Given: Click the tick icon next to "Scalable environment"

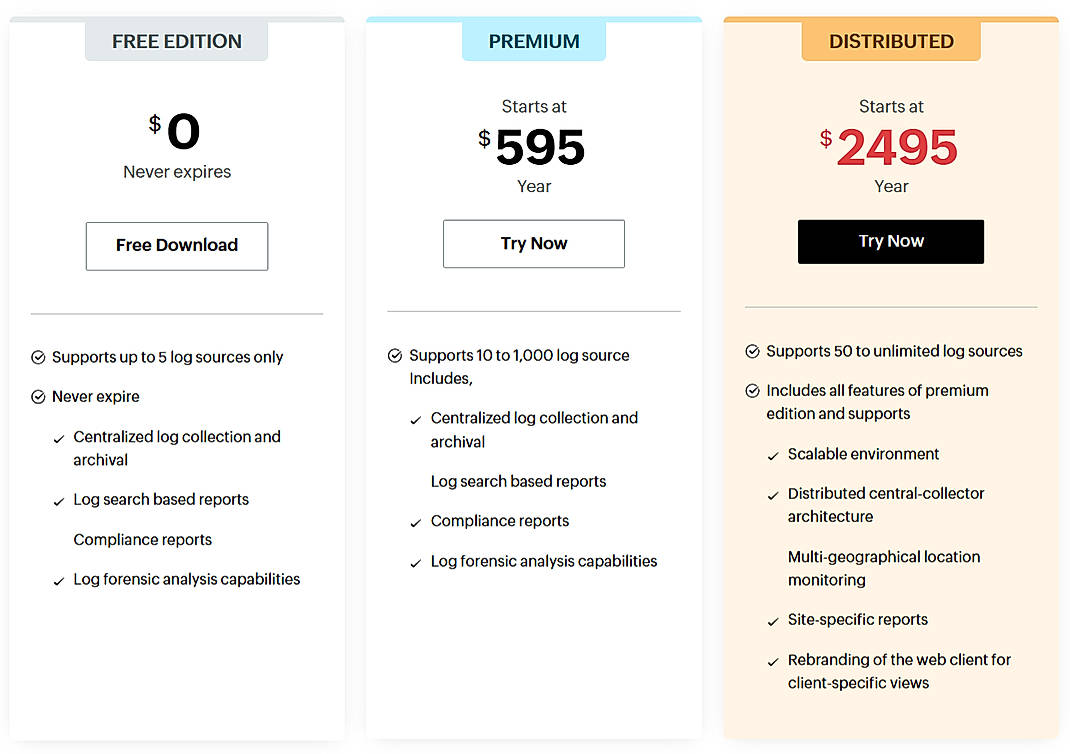Looking at the screenshot, I should coord(773,454).
